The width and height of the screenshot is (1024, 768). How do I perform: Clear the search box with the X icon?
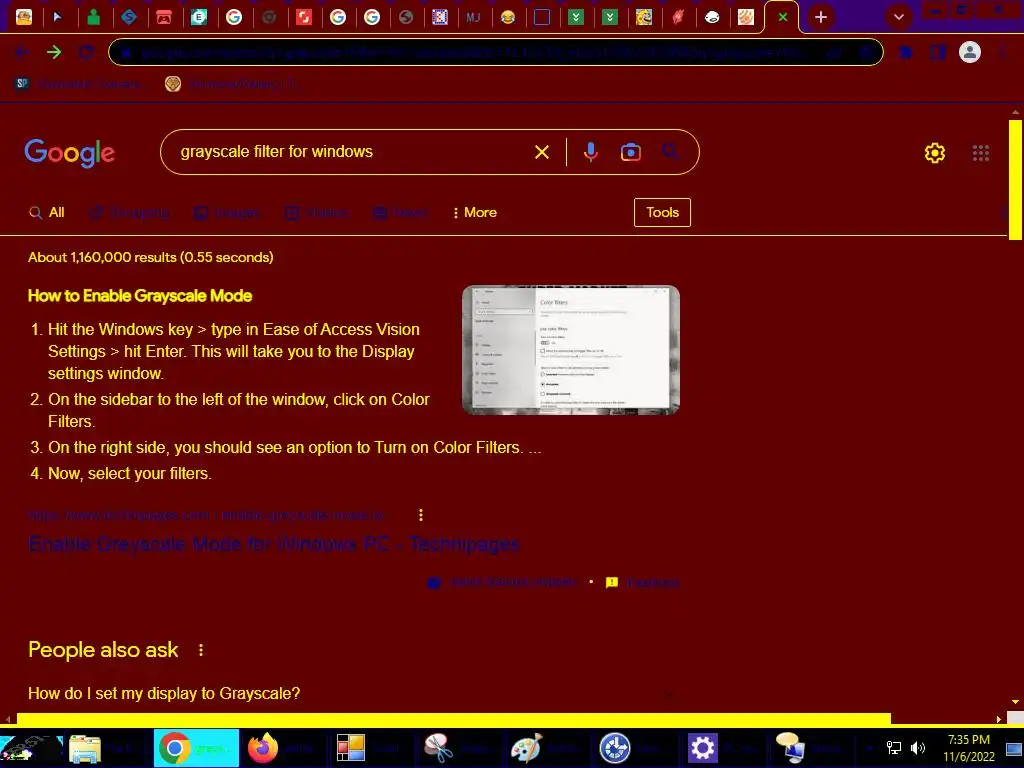point(541,152)
